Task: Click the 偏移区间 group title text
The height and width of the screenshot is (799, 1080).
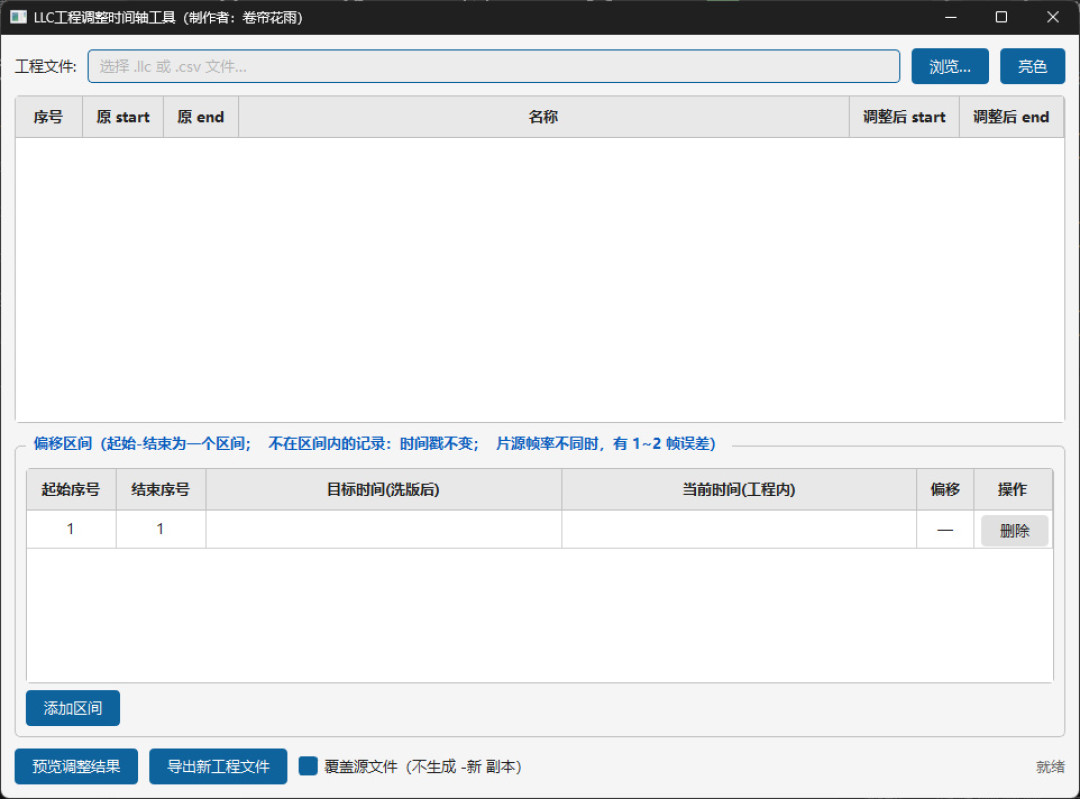Action: click(375, 444)
